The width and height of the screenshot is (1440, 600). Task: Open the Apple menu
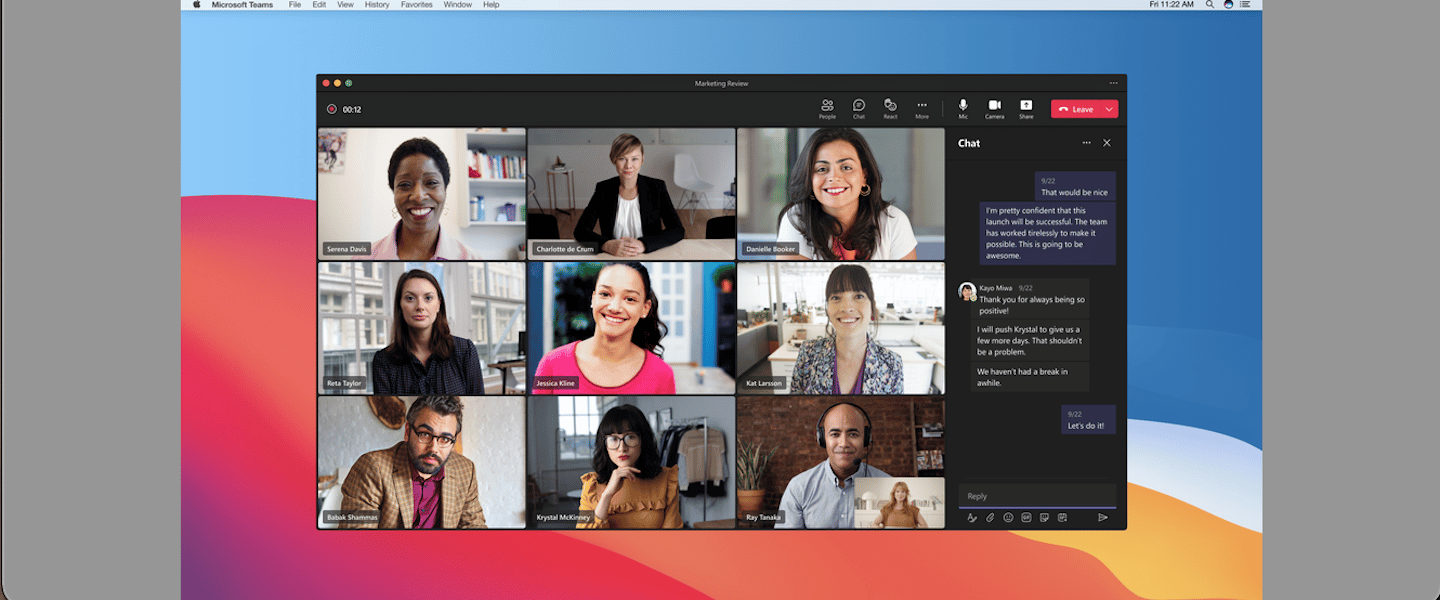[x=196, y=5]
